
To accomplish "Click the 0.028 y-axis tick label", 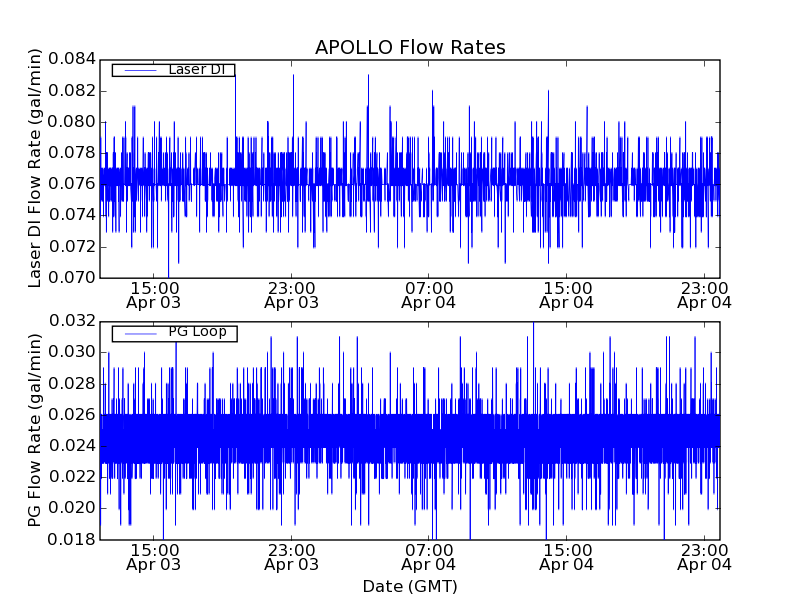I will 72,384.
